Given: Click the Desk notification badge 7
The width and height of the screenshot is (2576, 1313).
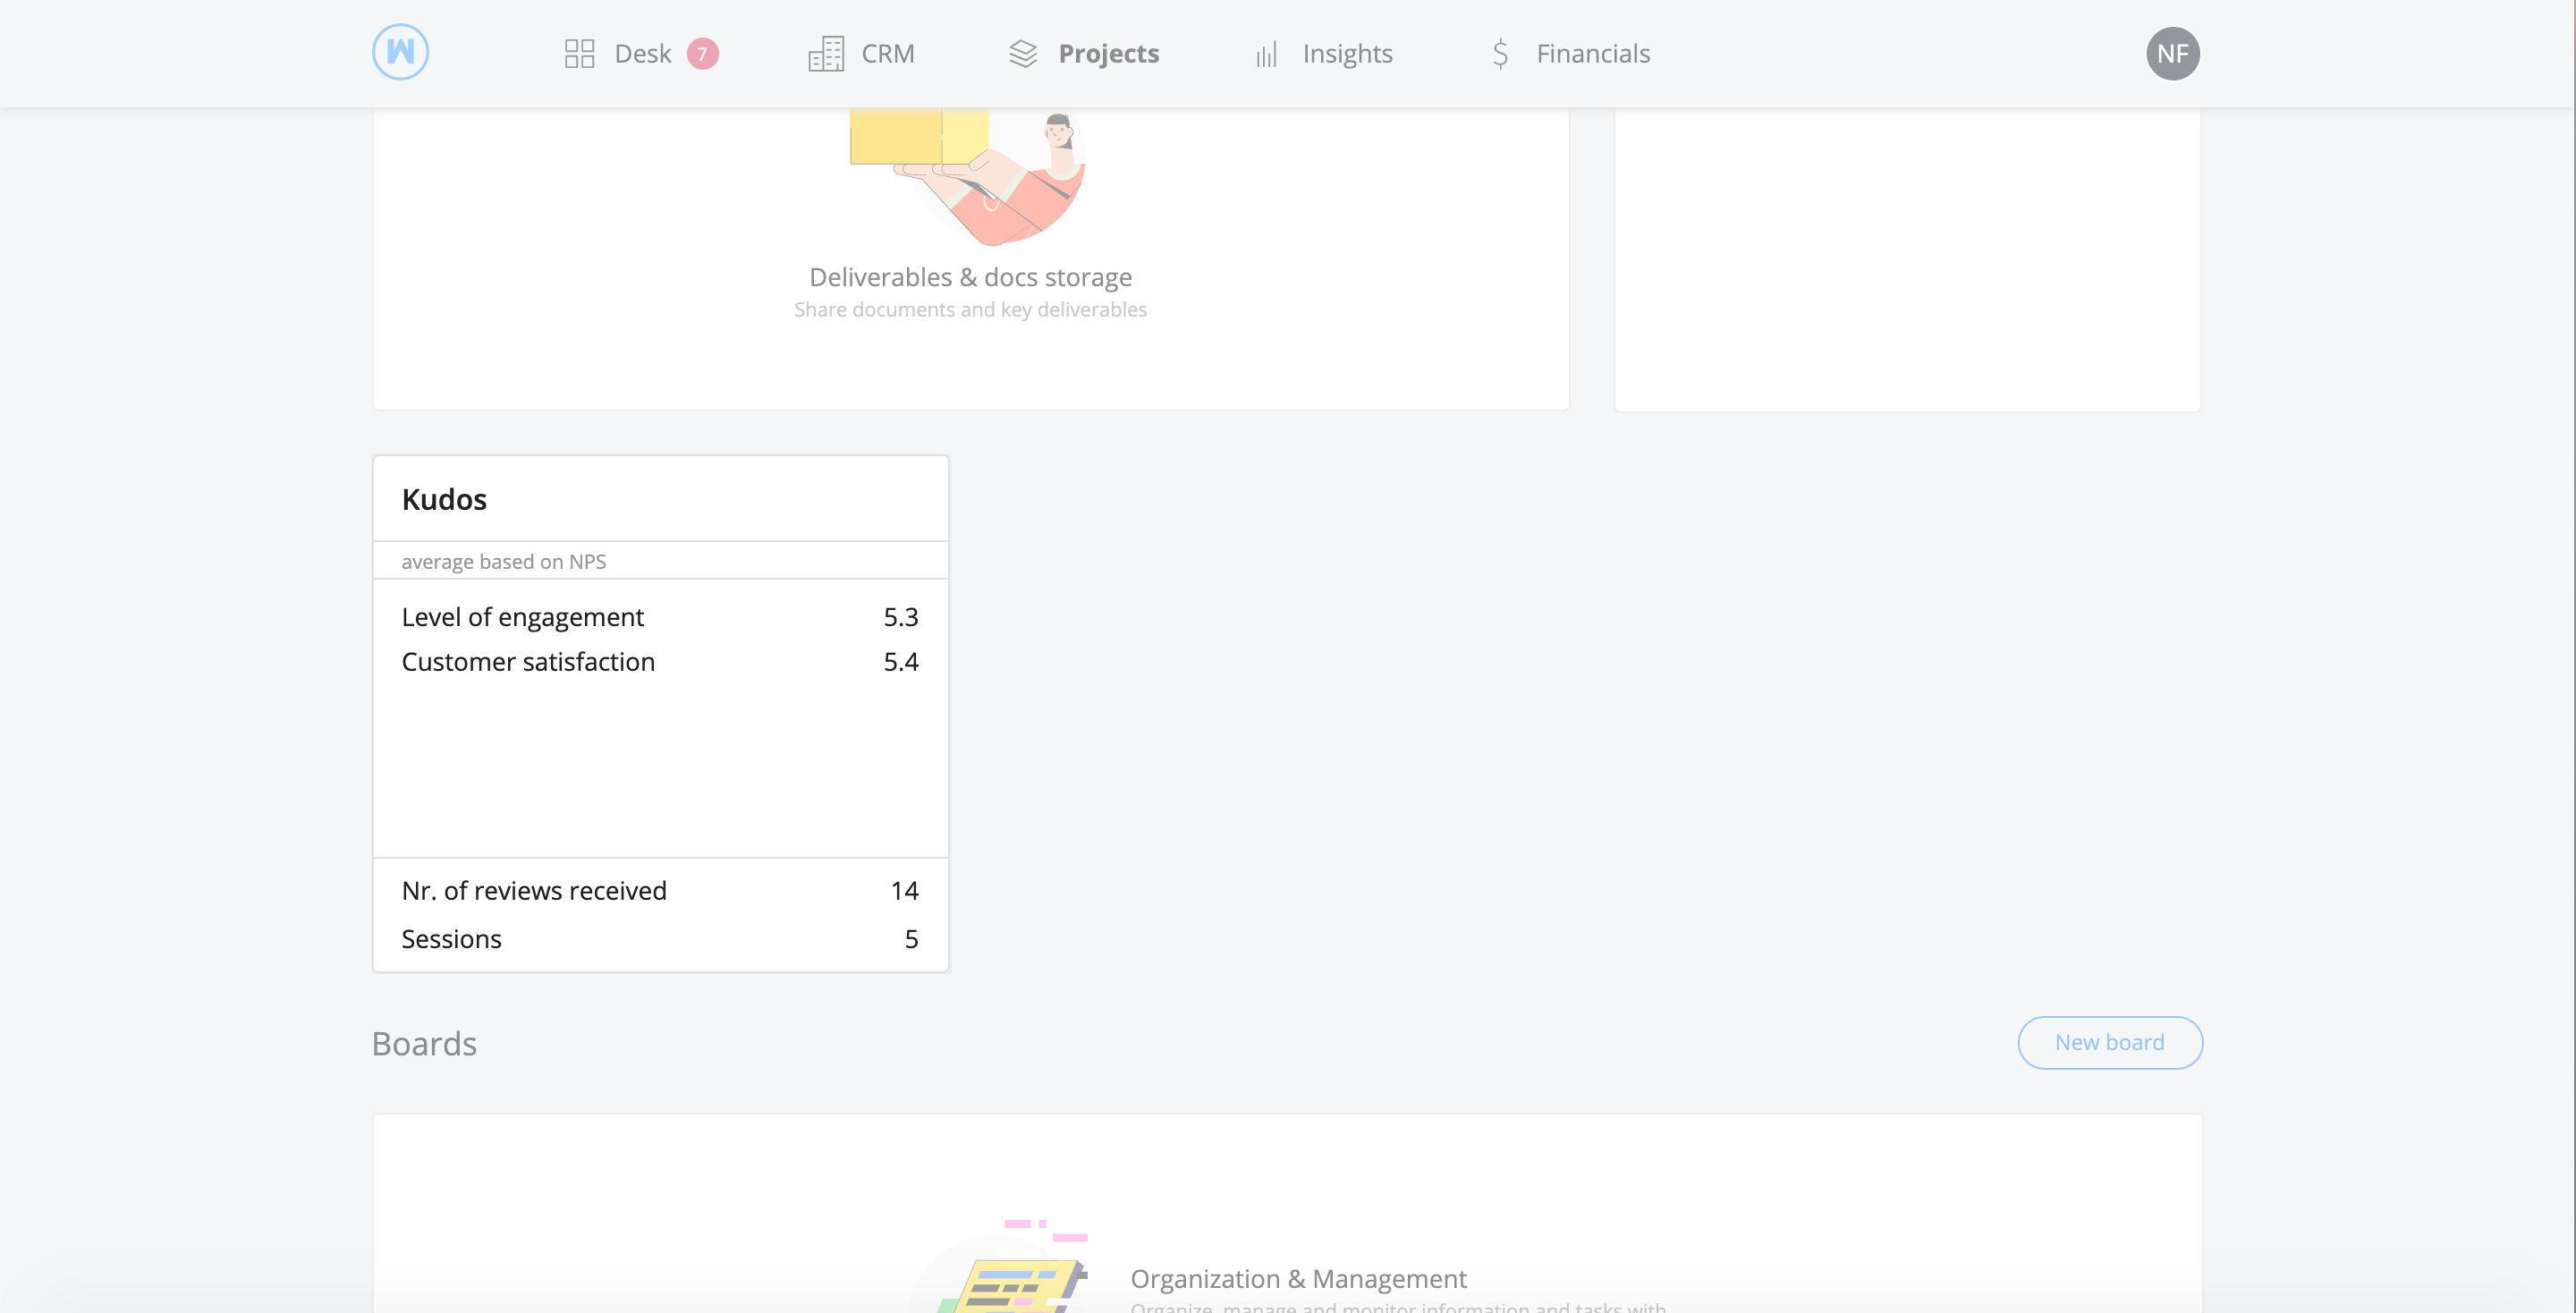Looking at the screenshot, I should point(702,53).
